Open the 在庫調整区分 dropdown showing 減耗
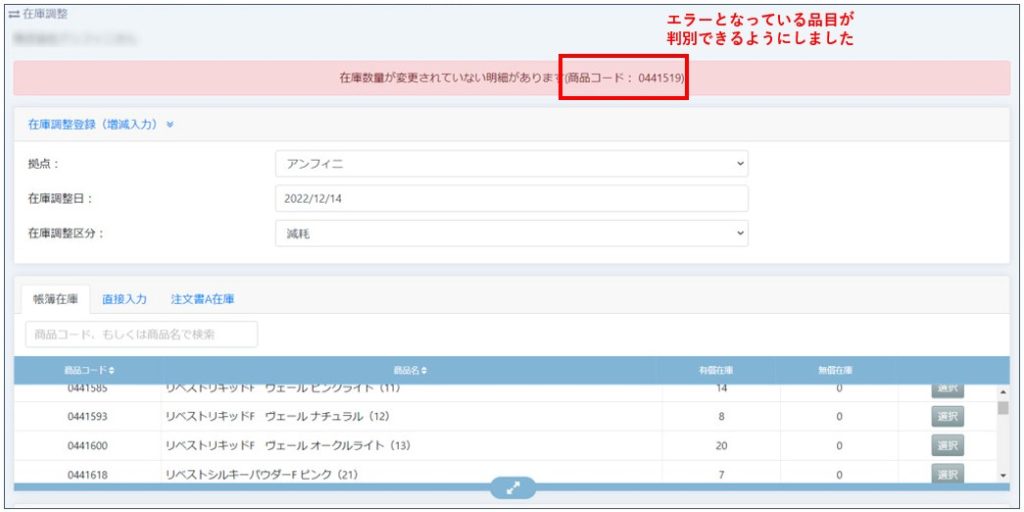Viewport: 1024px width, 512px height. [x=511, y=233]
